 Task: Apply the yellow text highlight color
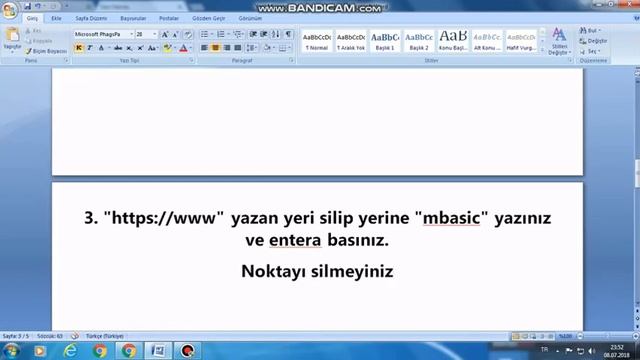[167, 48]
